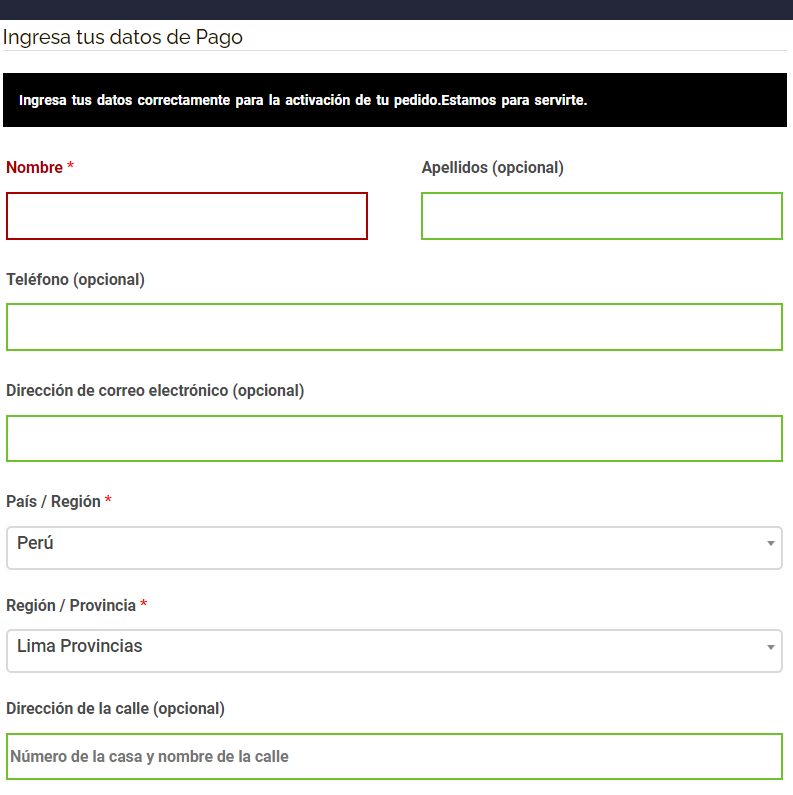Click the Dirección de la calle label
Image resolution: width=793 pixels, height=795 pixels.
coord(115,709)
